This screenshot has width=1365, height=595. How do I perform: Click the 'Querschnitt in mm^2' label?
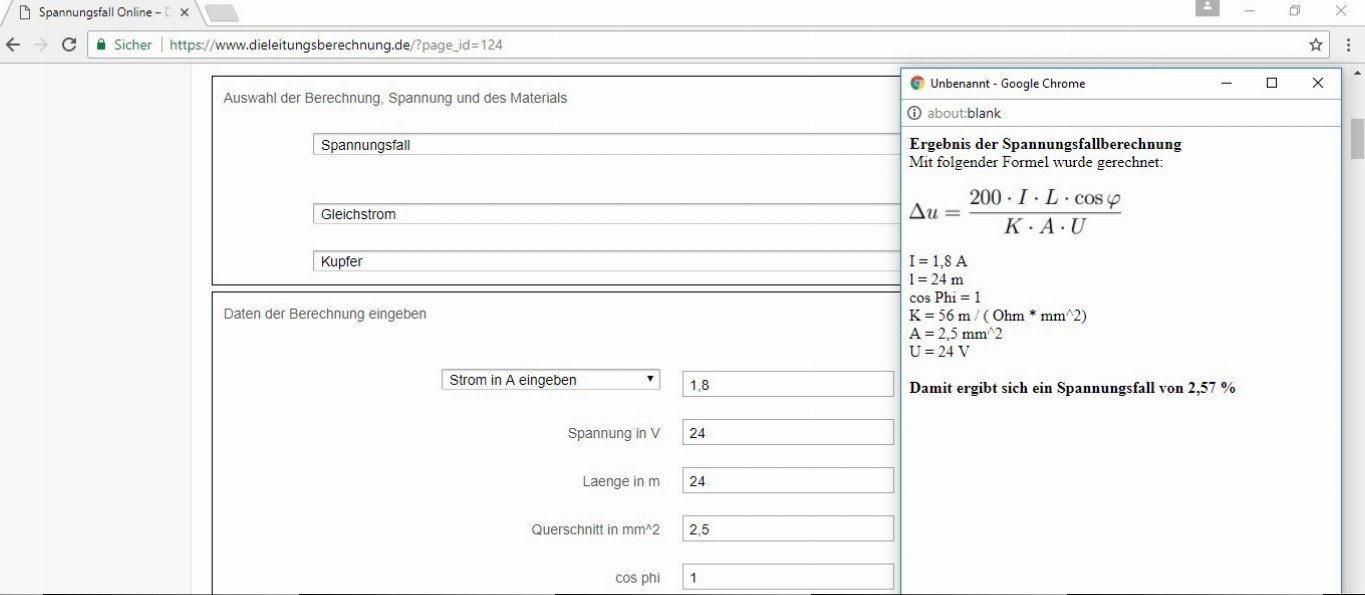coord(596,530)
